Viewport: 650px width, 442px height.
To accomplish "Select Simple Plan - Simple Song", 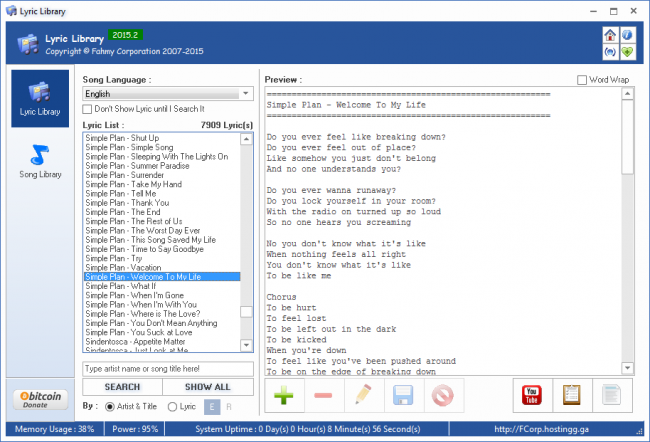I will pos(162,147).
